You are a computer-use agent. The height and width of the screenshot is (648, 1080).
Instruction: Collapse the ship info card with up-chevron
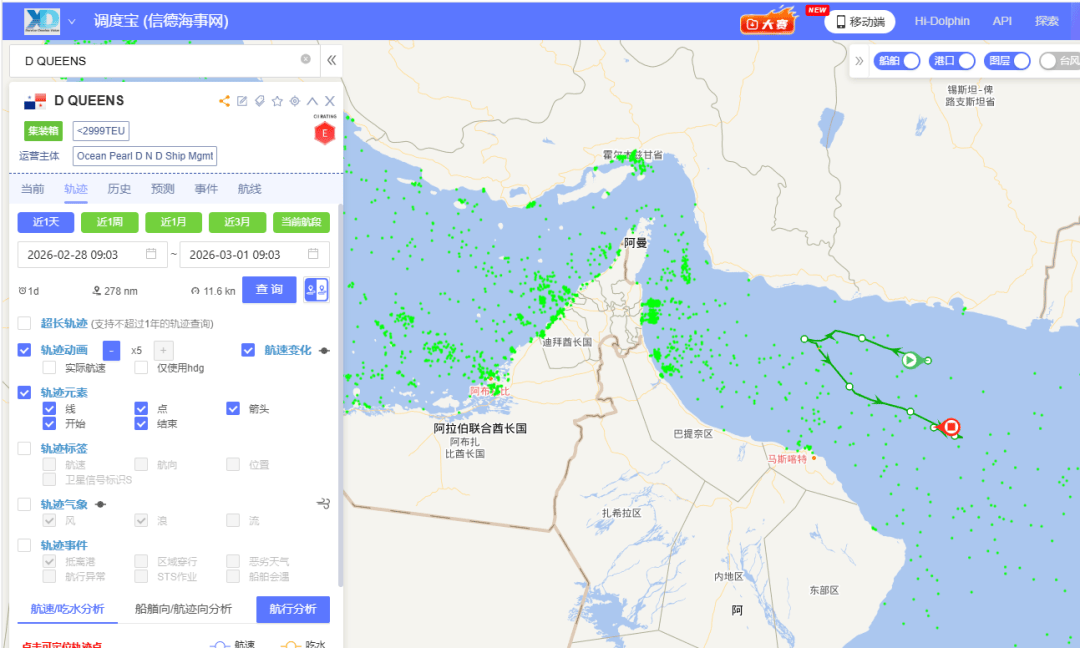pyautogui.click(x=312, y=101)
